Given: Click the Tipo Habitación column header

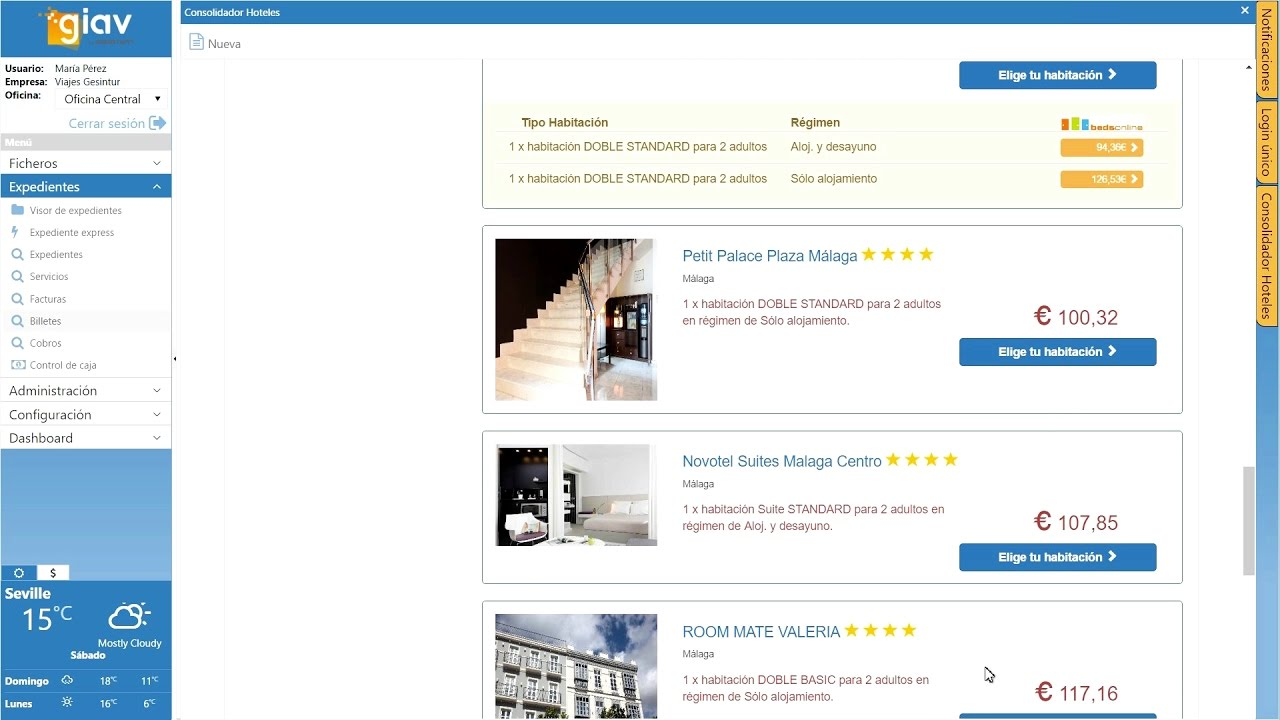Looking at the screenshot, I should click(x=564, y=123).
